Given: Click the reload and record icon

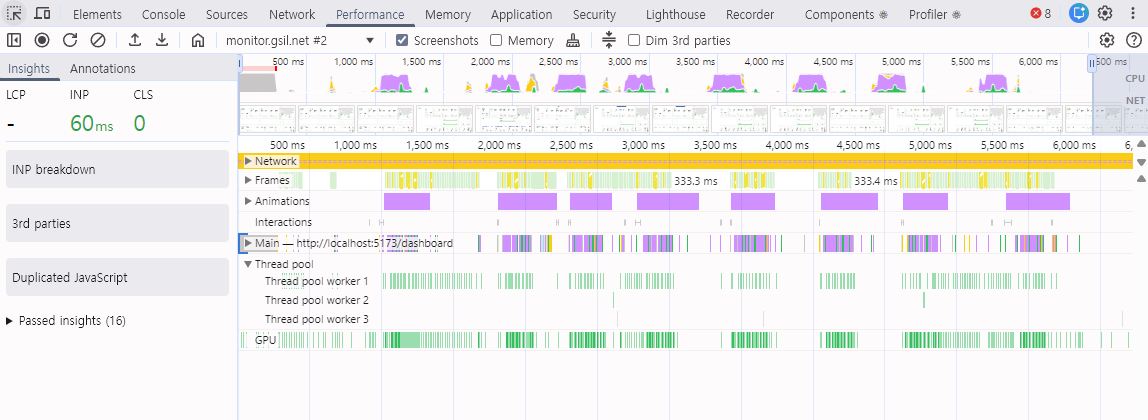Looking at the screenshot, I should (x=70, y=40).
